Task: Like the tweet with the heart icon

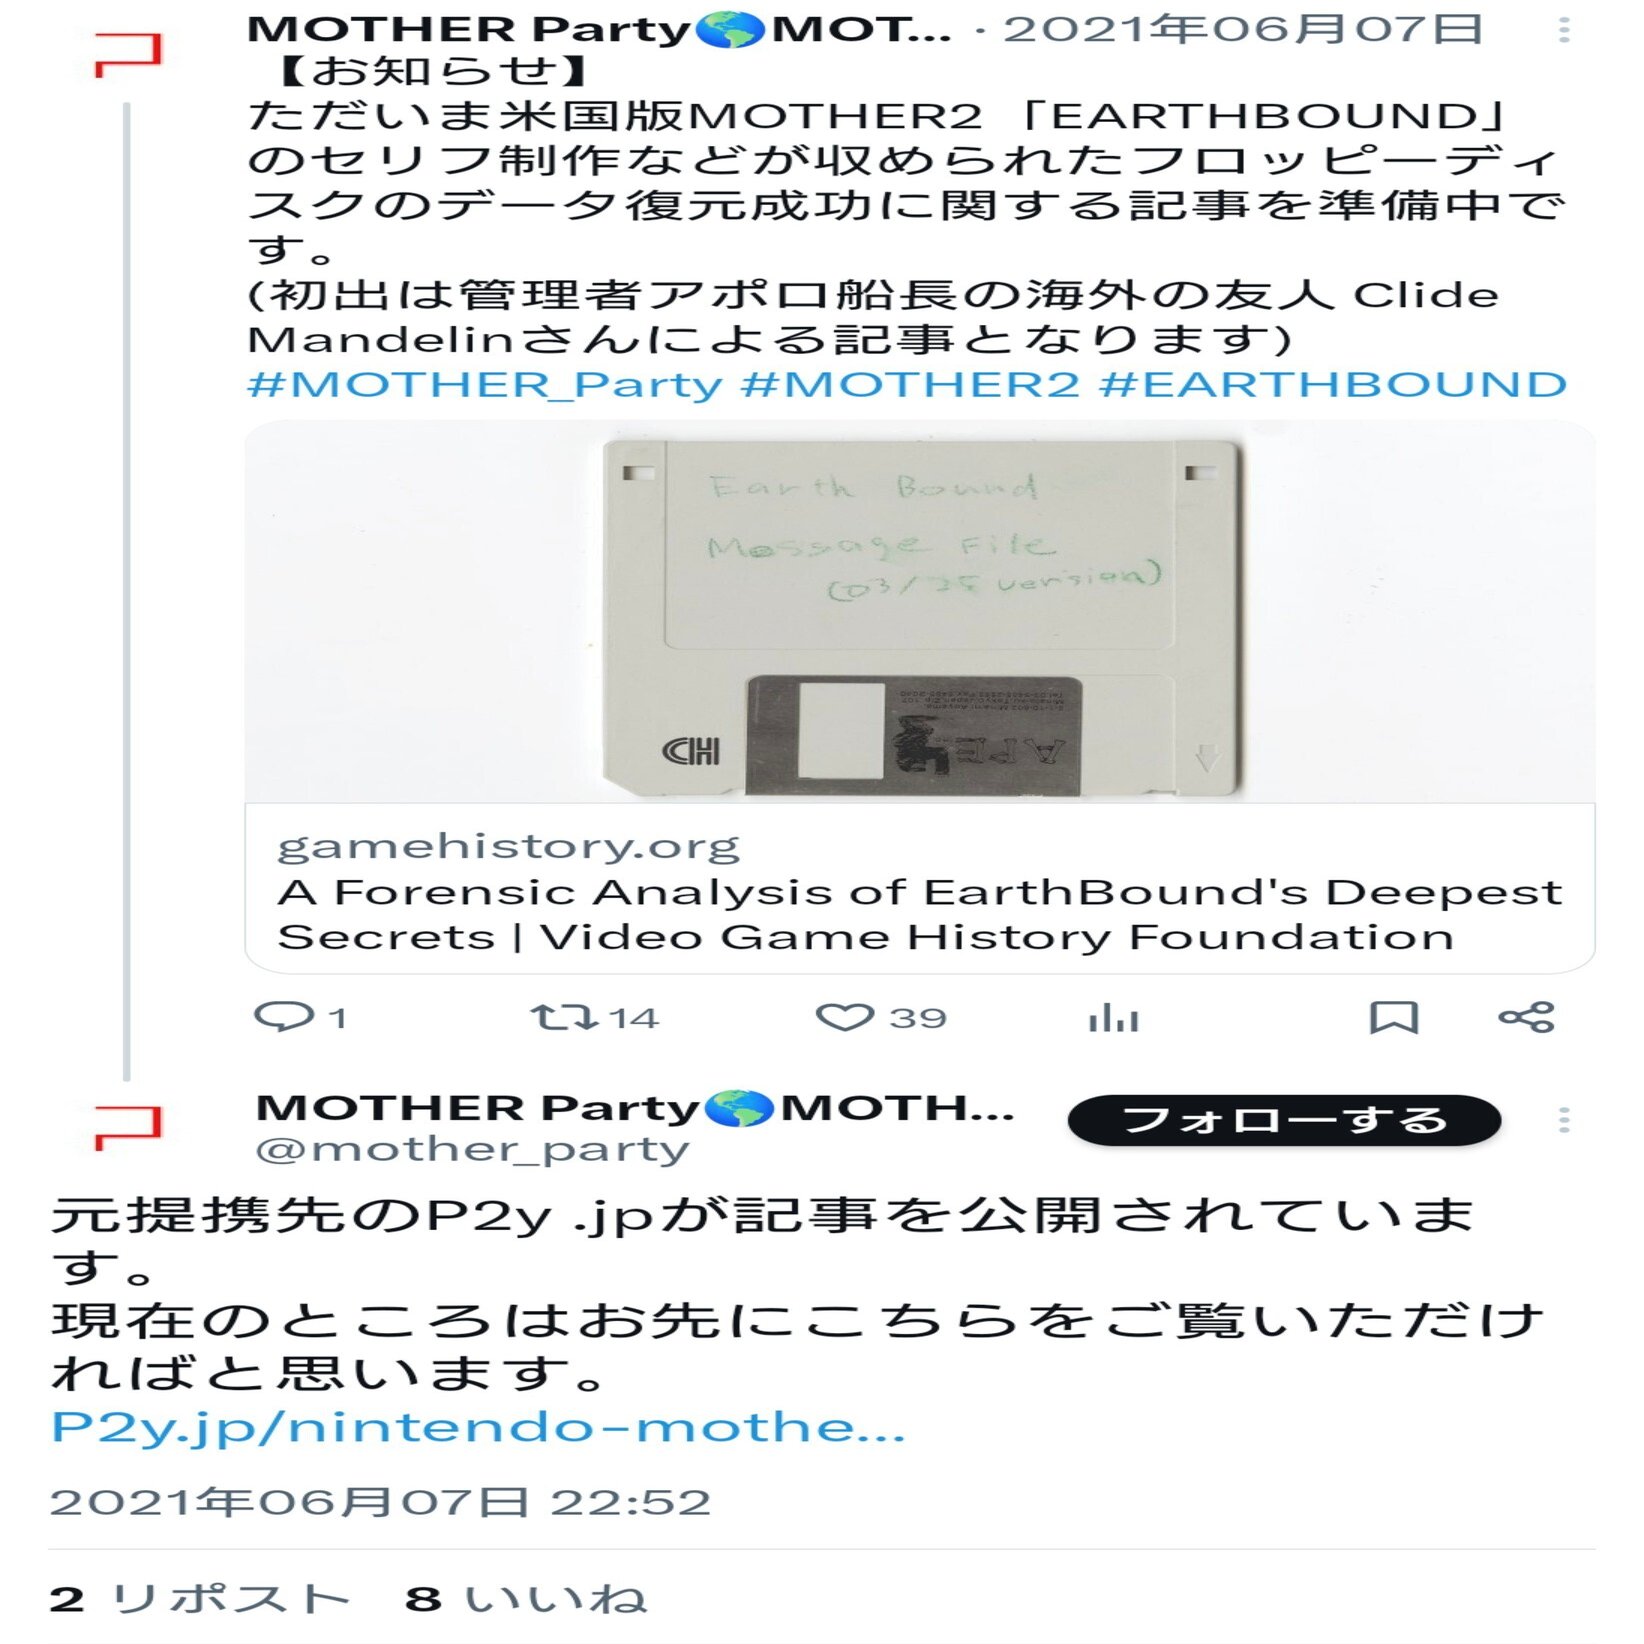Action: coord(846,1018)
